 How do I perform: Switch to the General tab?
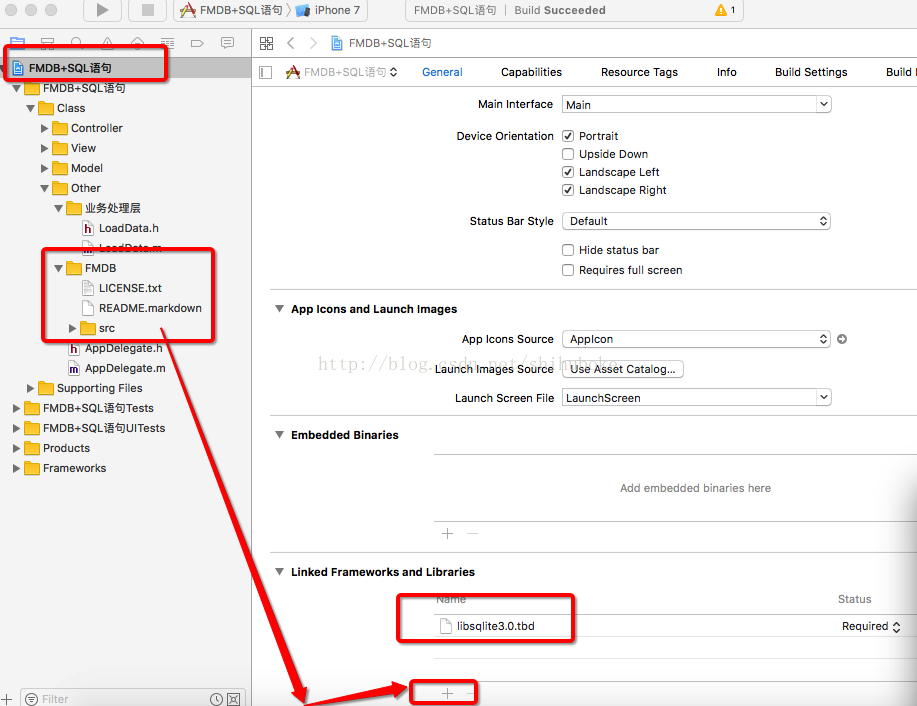pyautogui.click(x=442, y=73)
